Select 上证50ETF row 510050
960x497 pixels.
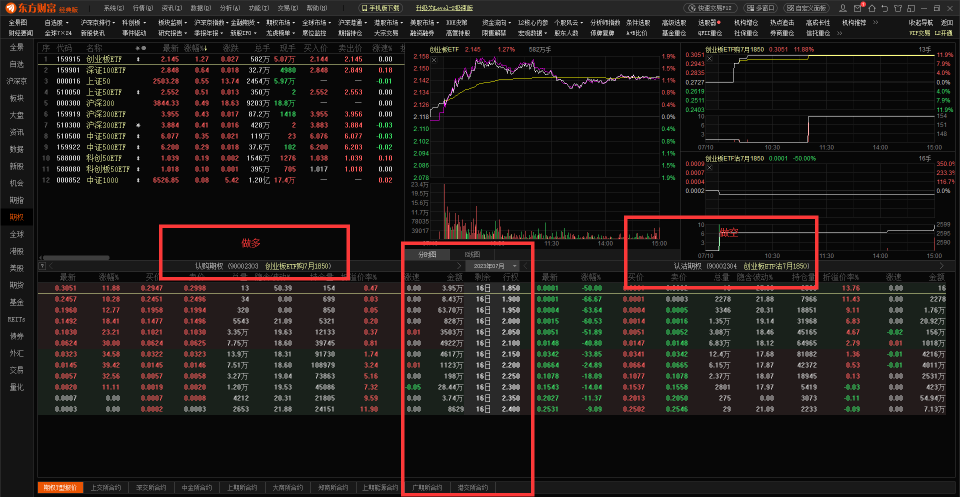(x=220, y=92)
